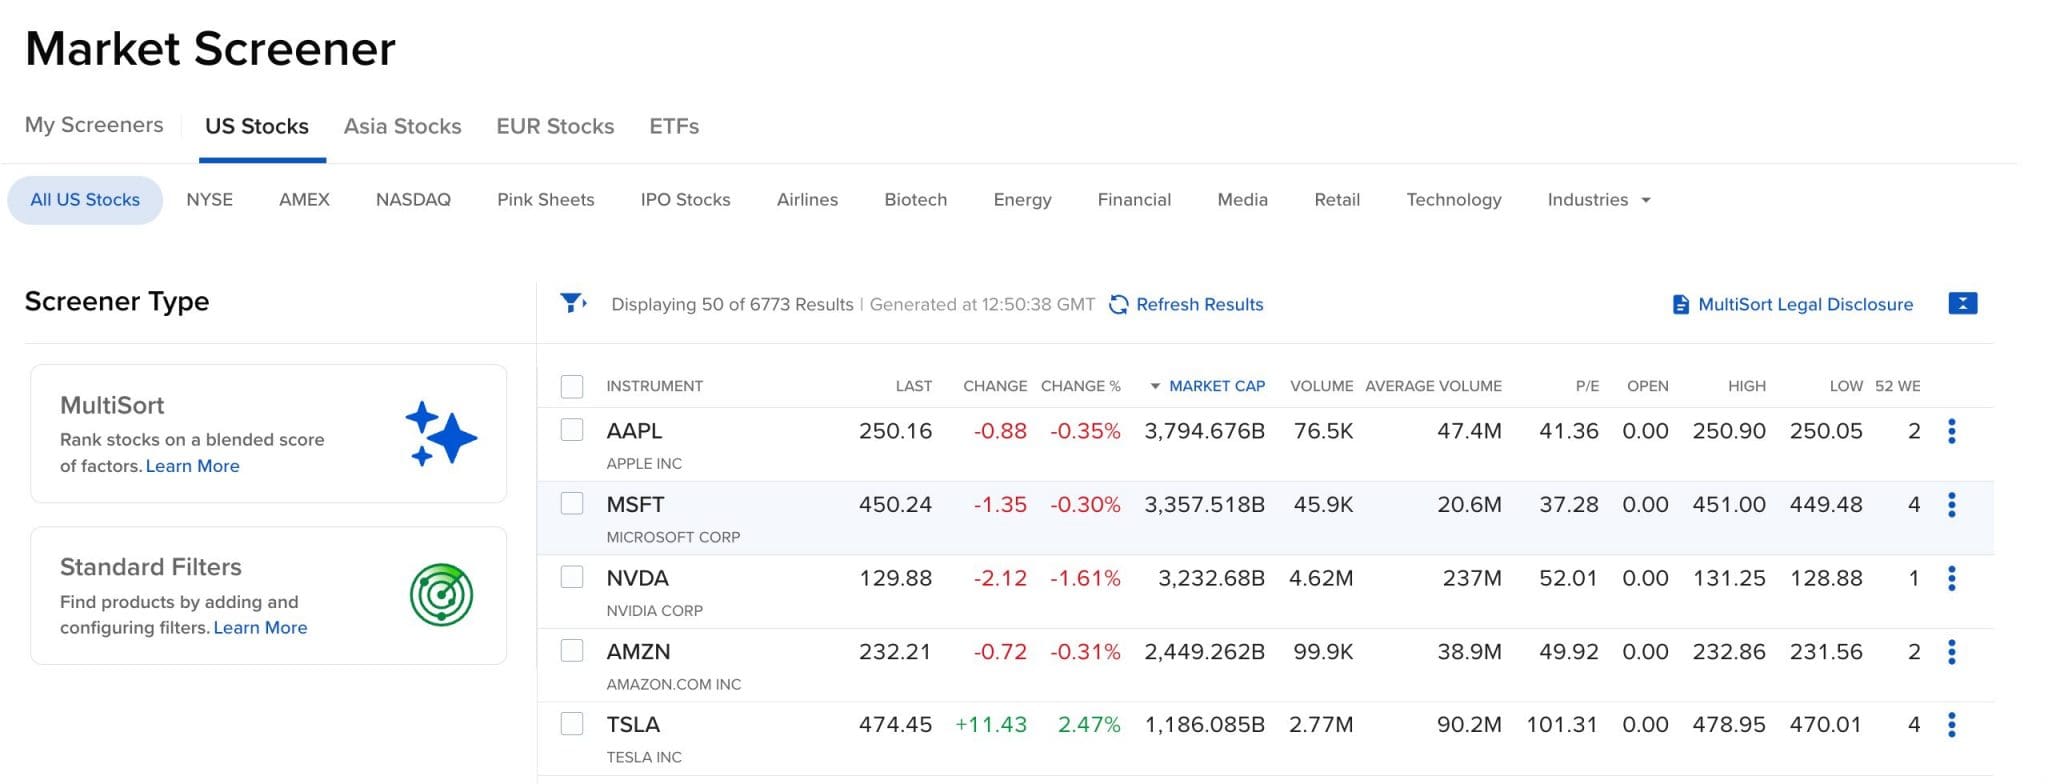Click NVDA P/E value 52.01
Screen dimensions: 2048x784
click(x=1569, y=578)
